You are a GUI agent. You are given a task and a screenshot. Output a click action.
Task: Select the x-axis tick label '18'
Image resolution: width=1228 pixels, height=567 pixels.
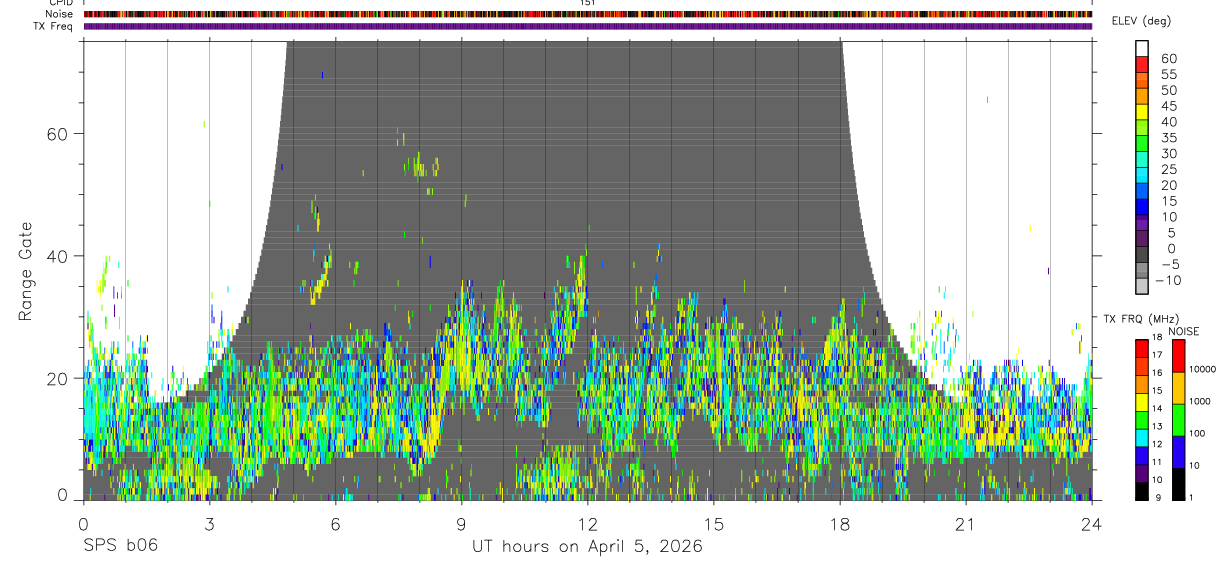[839, 524]
